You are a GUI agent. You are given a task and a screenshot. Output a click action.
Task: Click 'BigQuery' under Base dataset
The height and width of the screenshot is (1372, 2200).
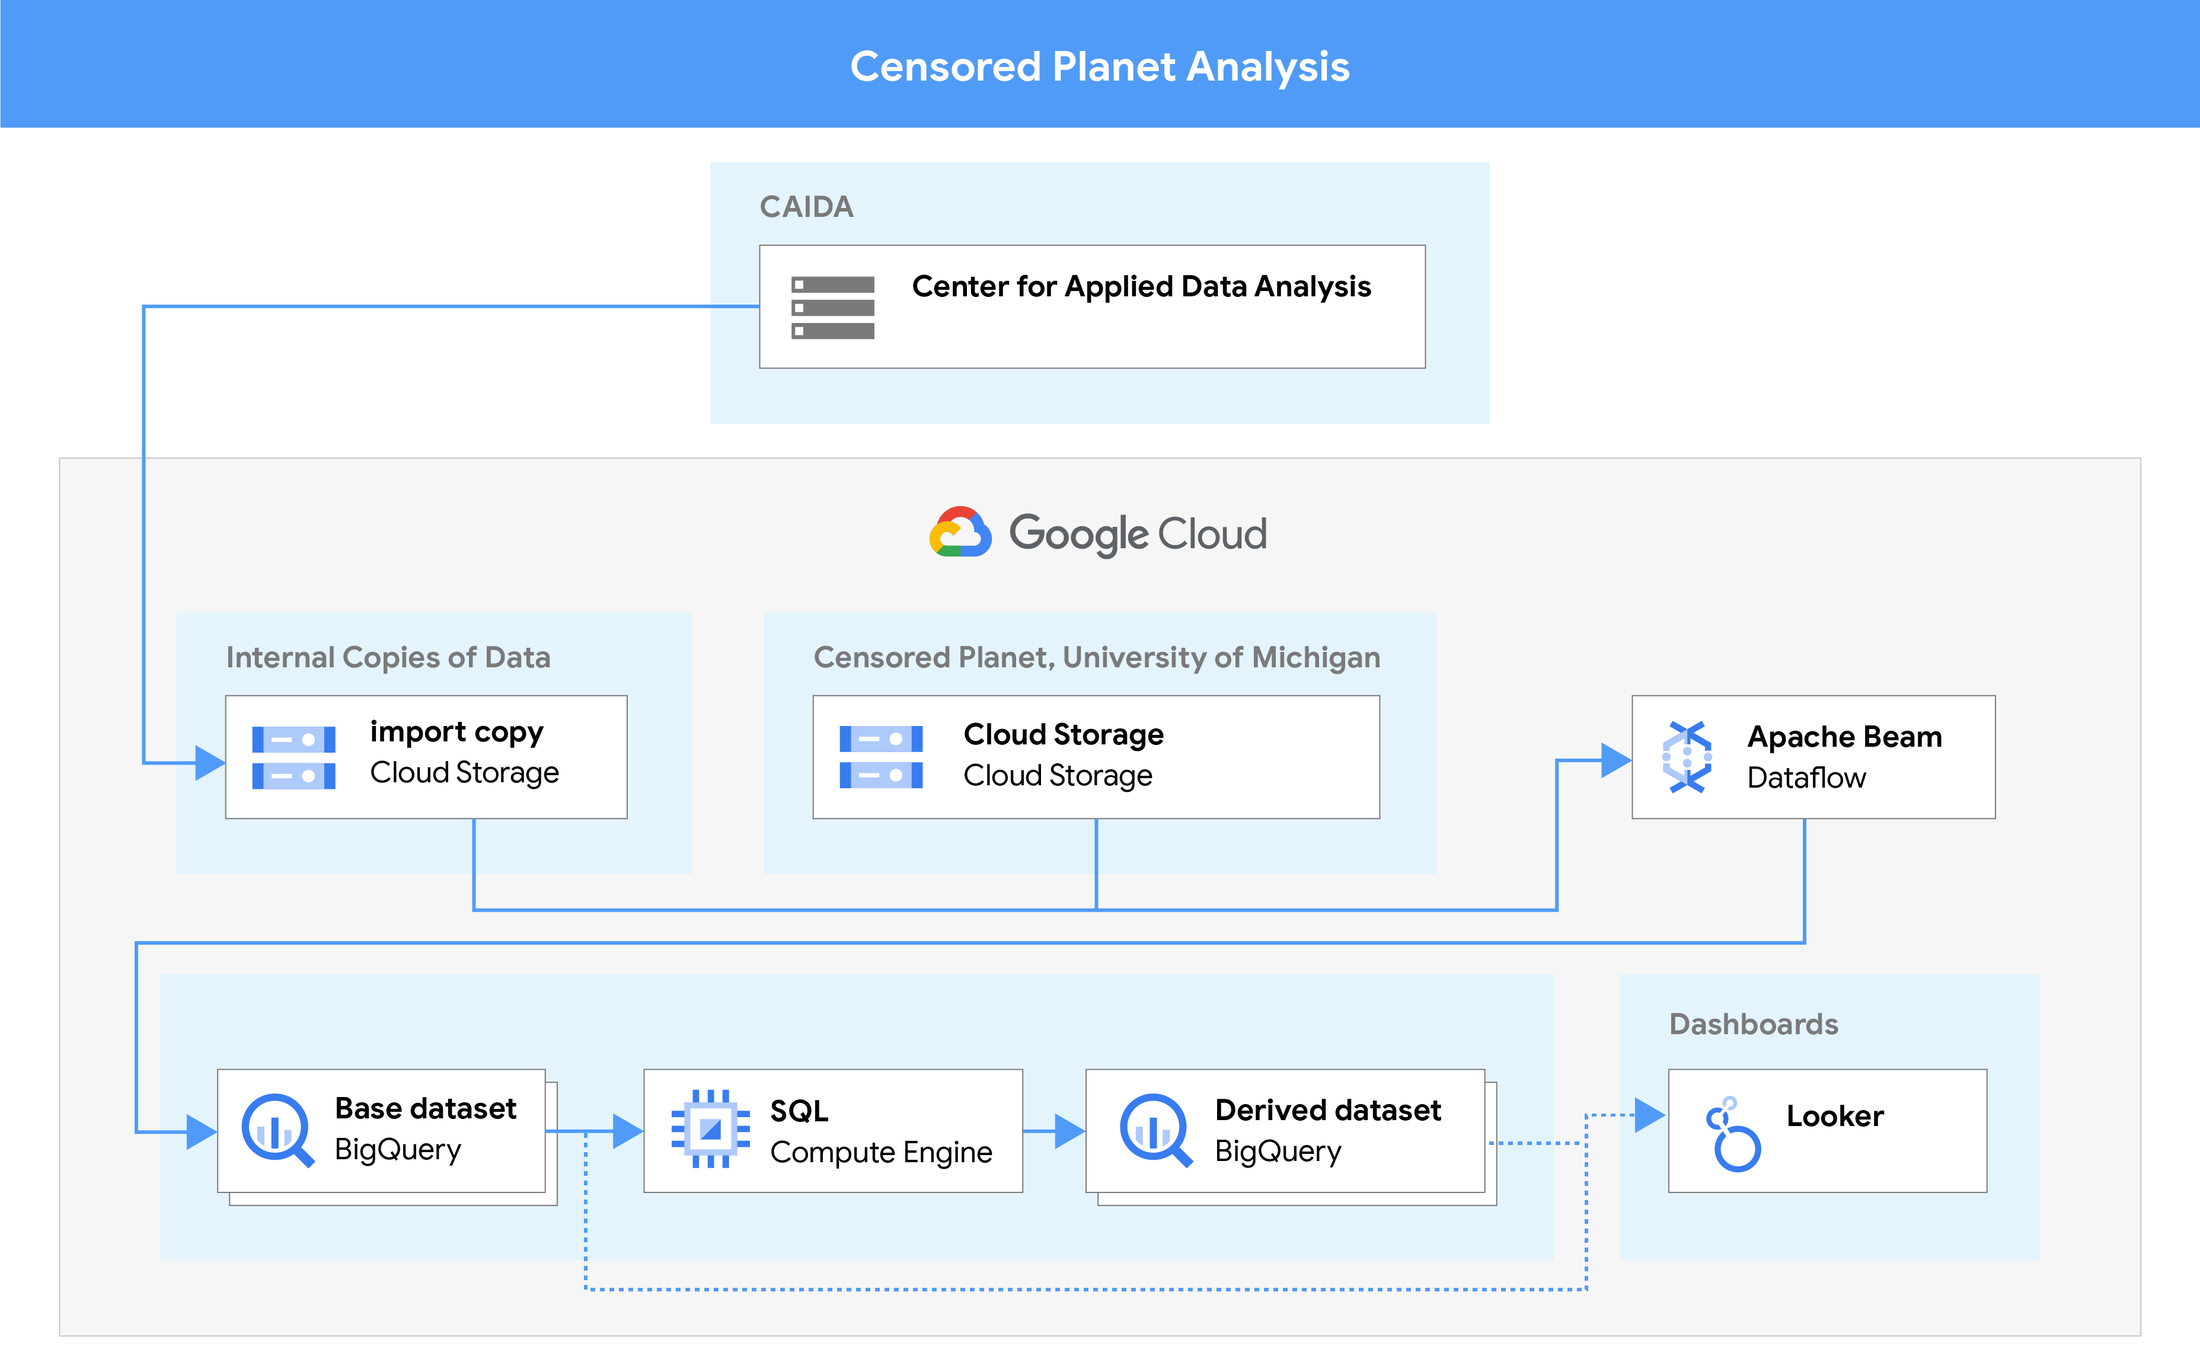tap(398, 1150)
